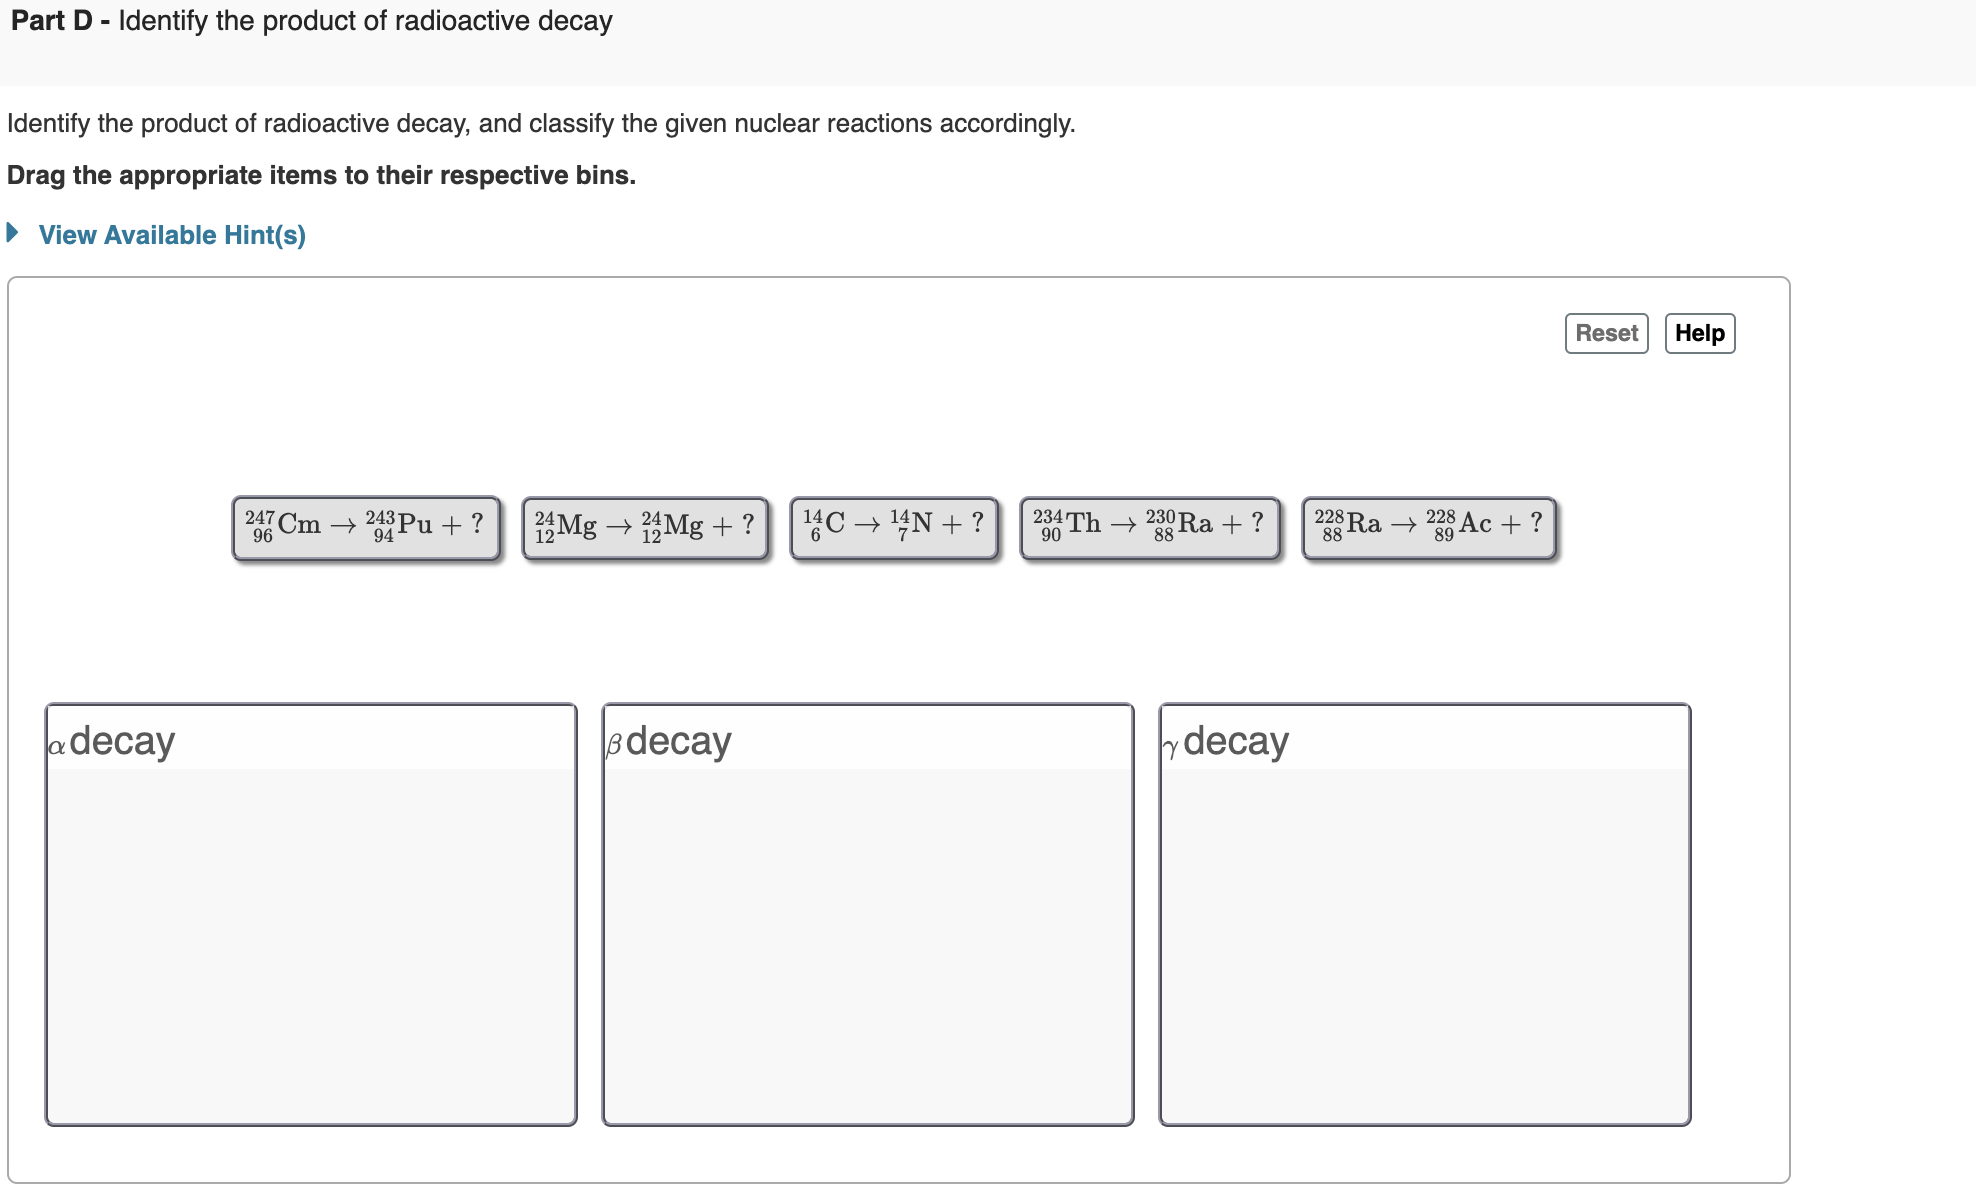
Task: Select the Cm to Pu reaction tile
Action: 366,527
